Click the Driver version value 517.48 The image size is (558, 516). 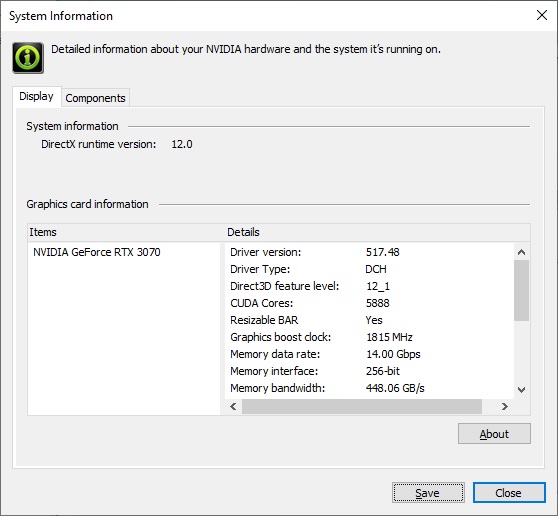click(383, 252)
